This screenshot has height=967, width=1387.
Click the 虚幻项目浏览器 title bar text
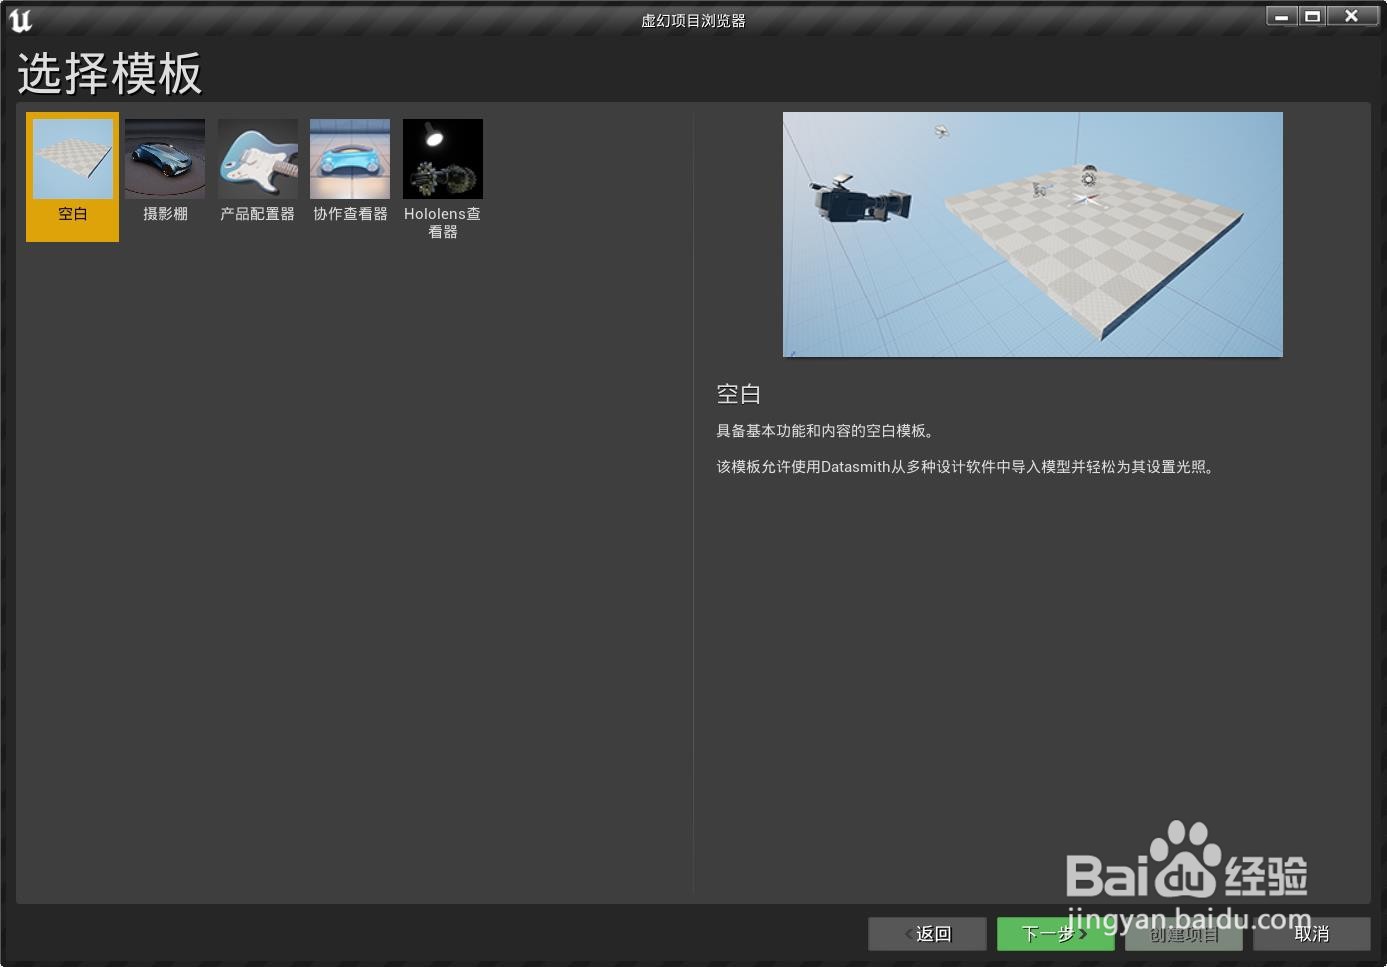pos(693,19)
